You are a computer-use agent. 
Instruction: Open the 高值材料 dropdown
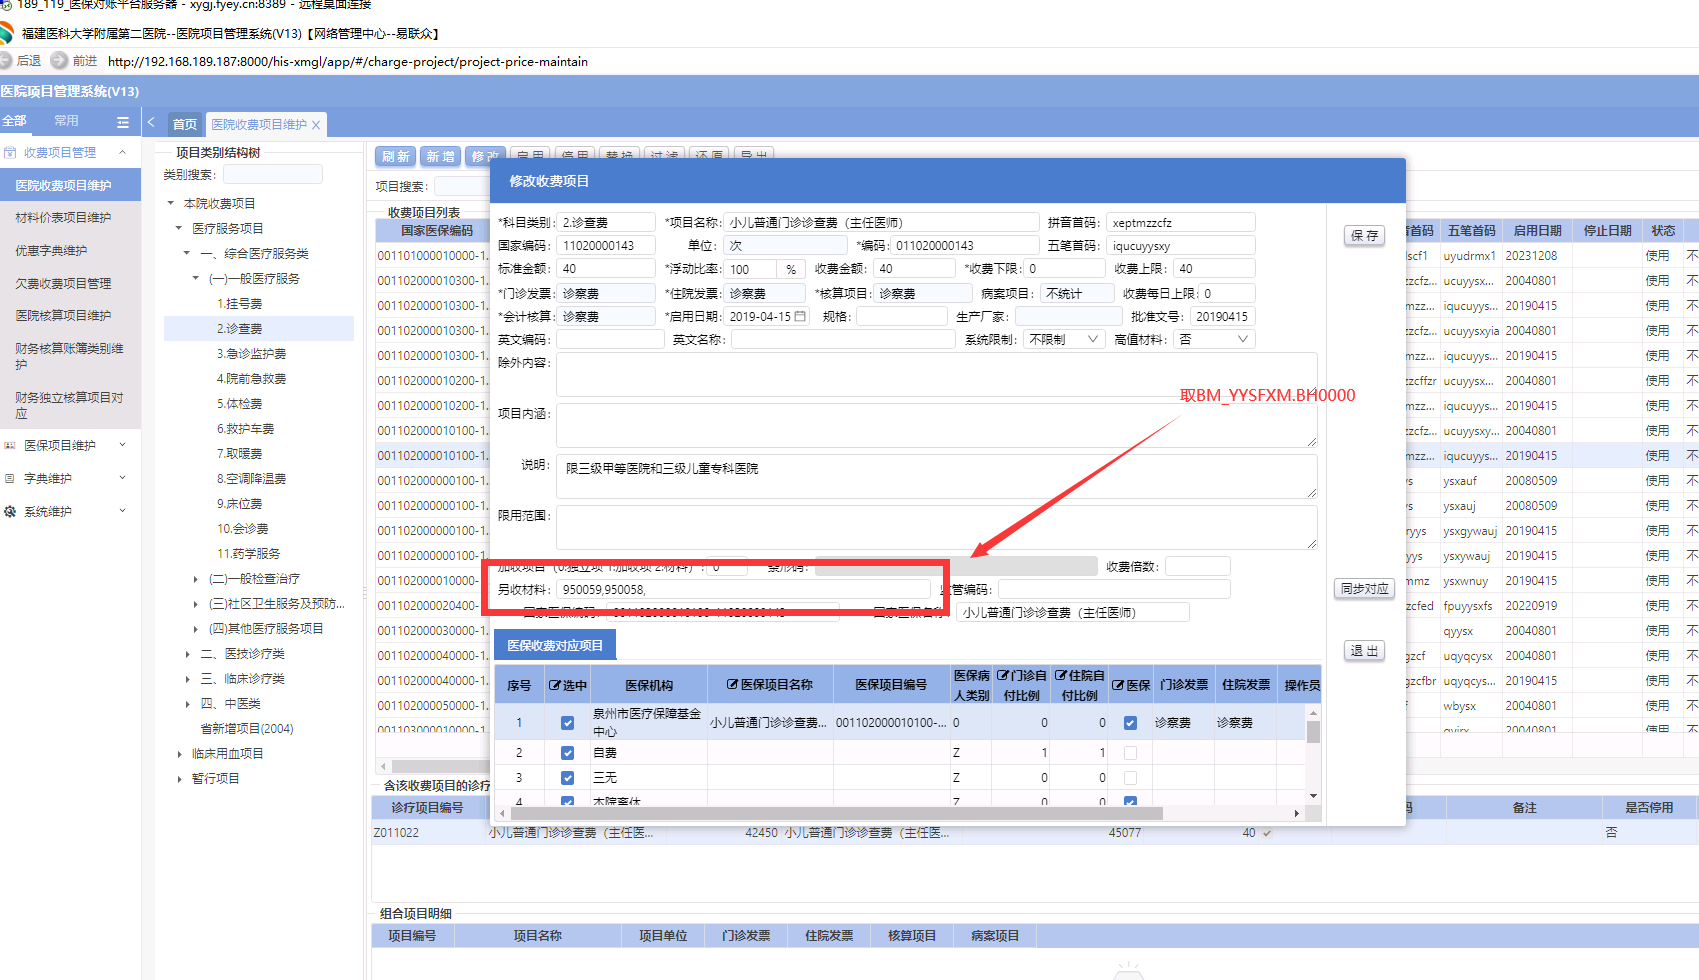point(1214,340)
